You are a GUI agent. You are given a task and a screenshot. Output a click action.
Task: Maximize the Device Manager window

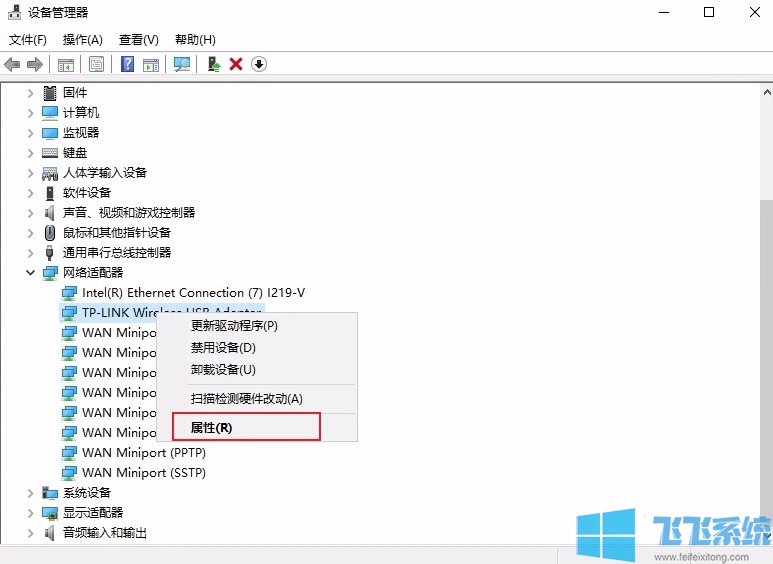tap(709, 12)
